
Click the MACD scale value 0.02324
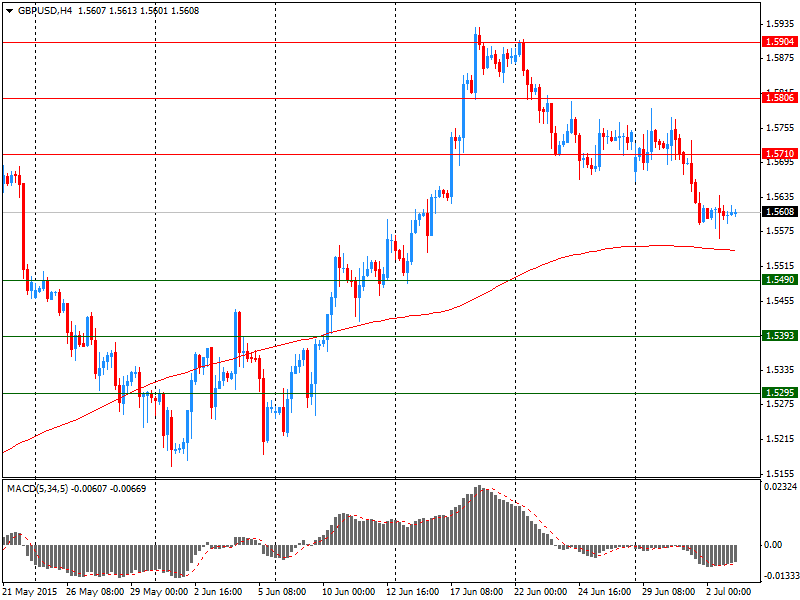tap(780, 487)
